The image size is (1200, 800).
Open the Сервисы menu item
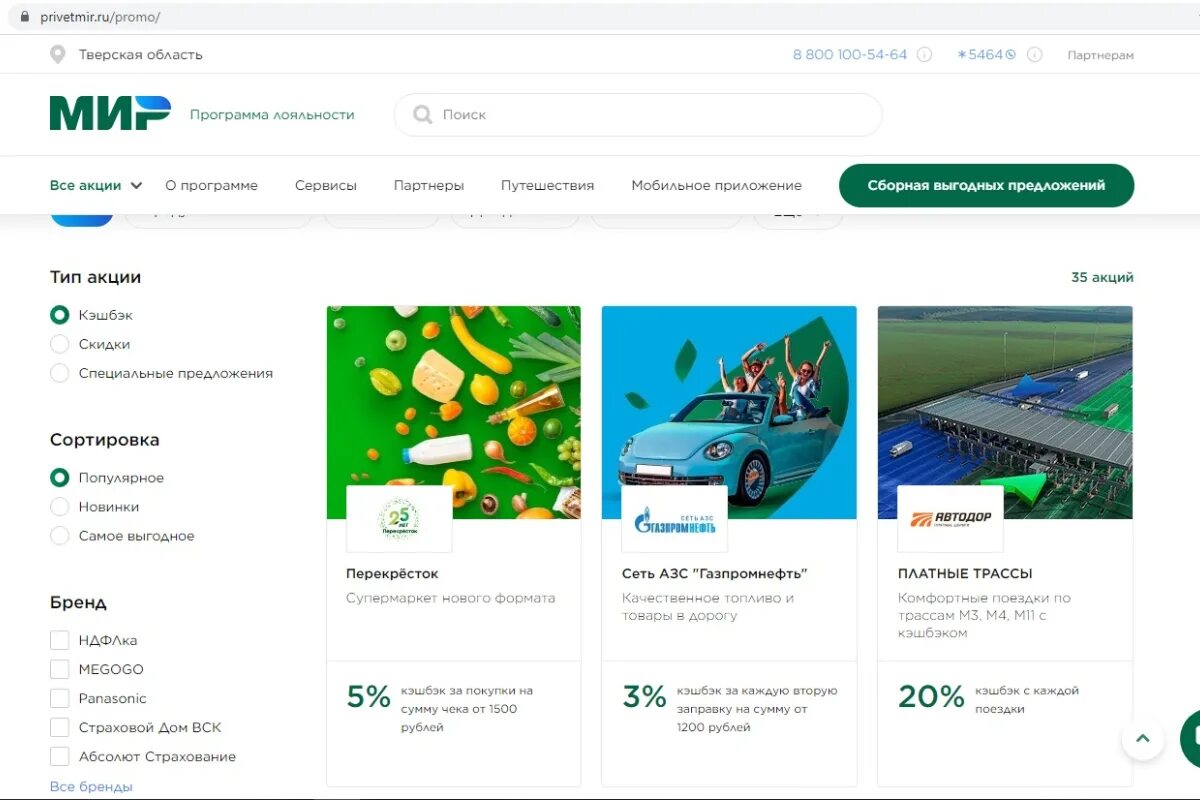point(326,185)
